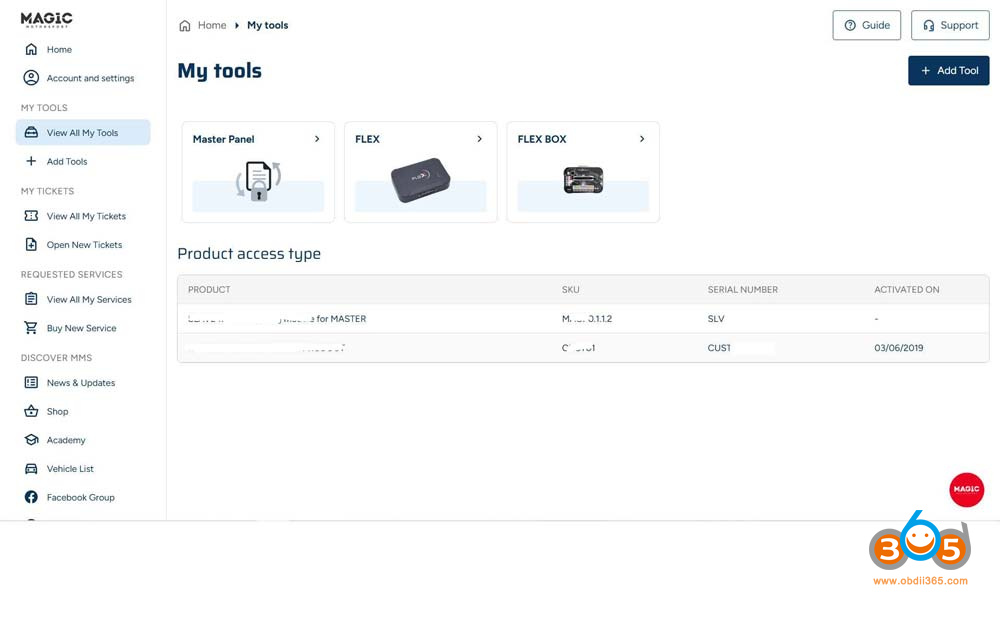Image resolution: width=1000 pixels, height=625 pixels.
Task: Click the Shop basket icon
Action: 31,411
